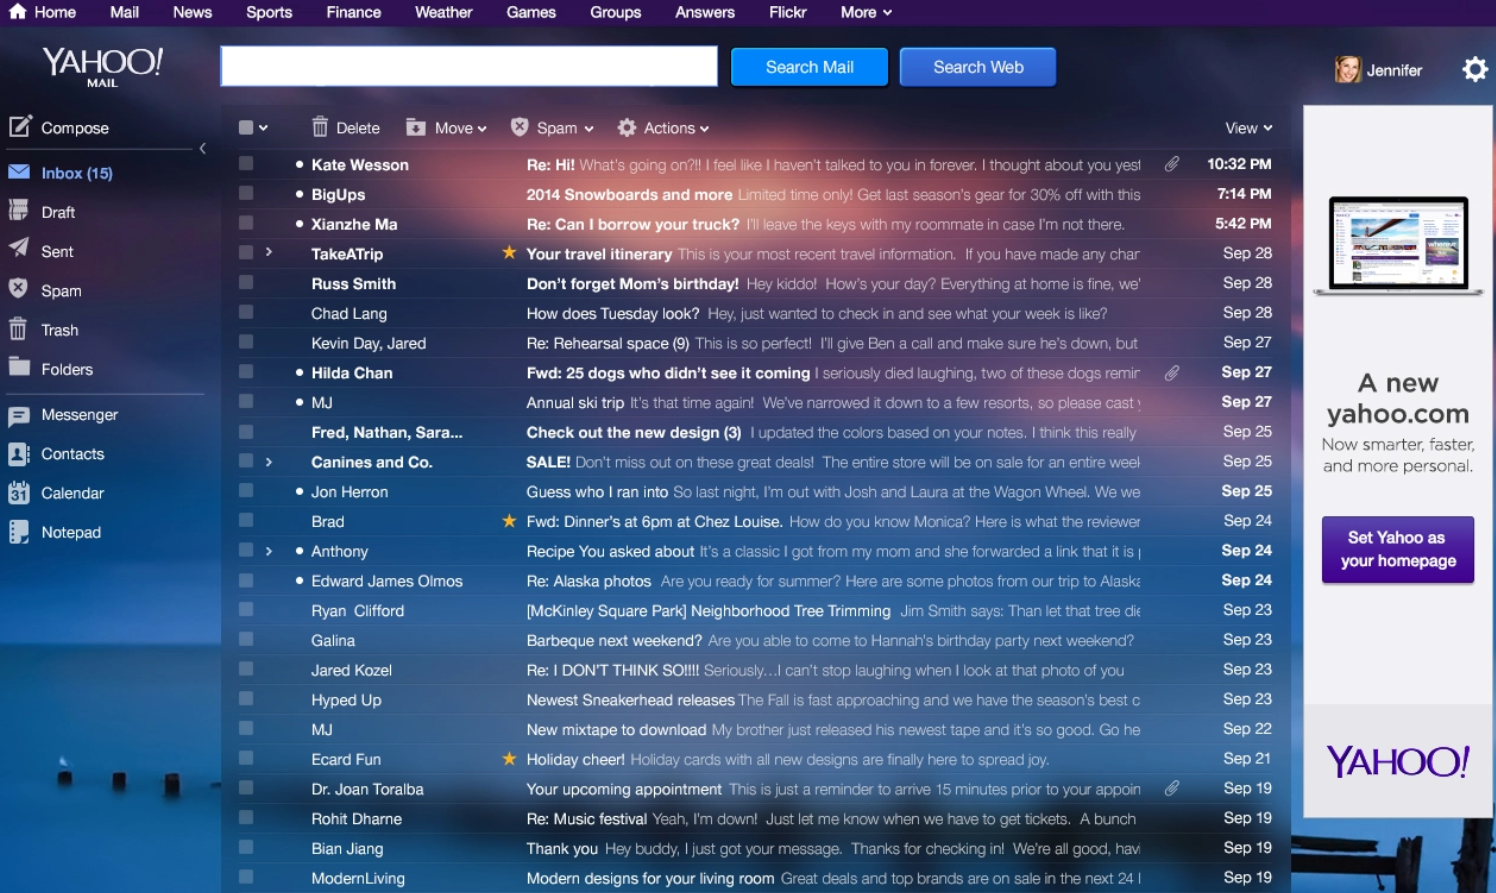Open settings gear icon near Jennifer
This screenshot has height=893, width=1496.
click(x=1475, y=69)
